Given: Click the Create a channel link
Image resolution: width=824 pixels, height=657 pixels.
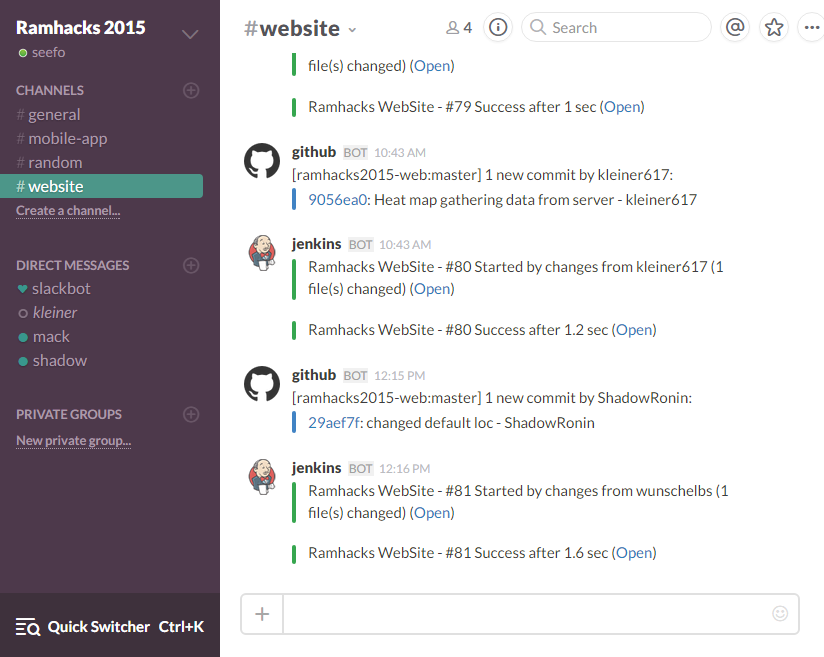Looking at the screenshot, I should click(x=68, y=211).
